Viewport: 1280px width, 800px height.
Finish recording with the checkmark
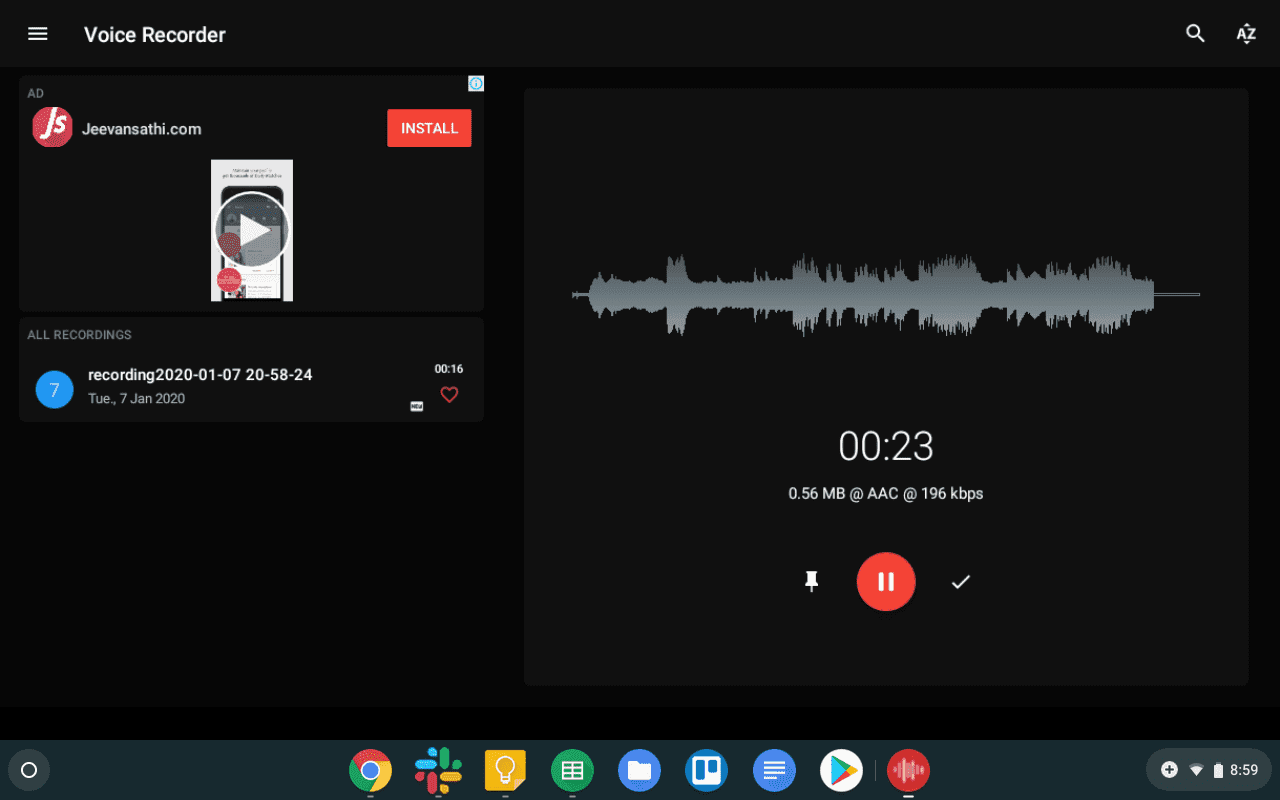coord(960,581)
